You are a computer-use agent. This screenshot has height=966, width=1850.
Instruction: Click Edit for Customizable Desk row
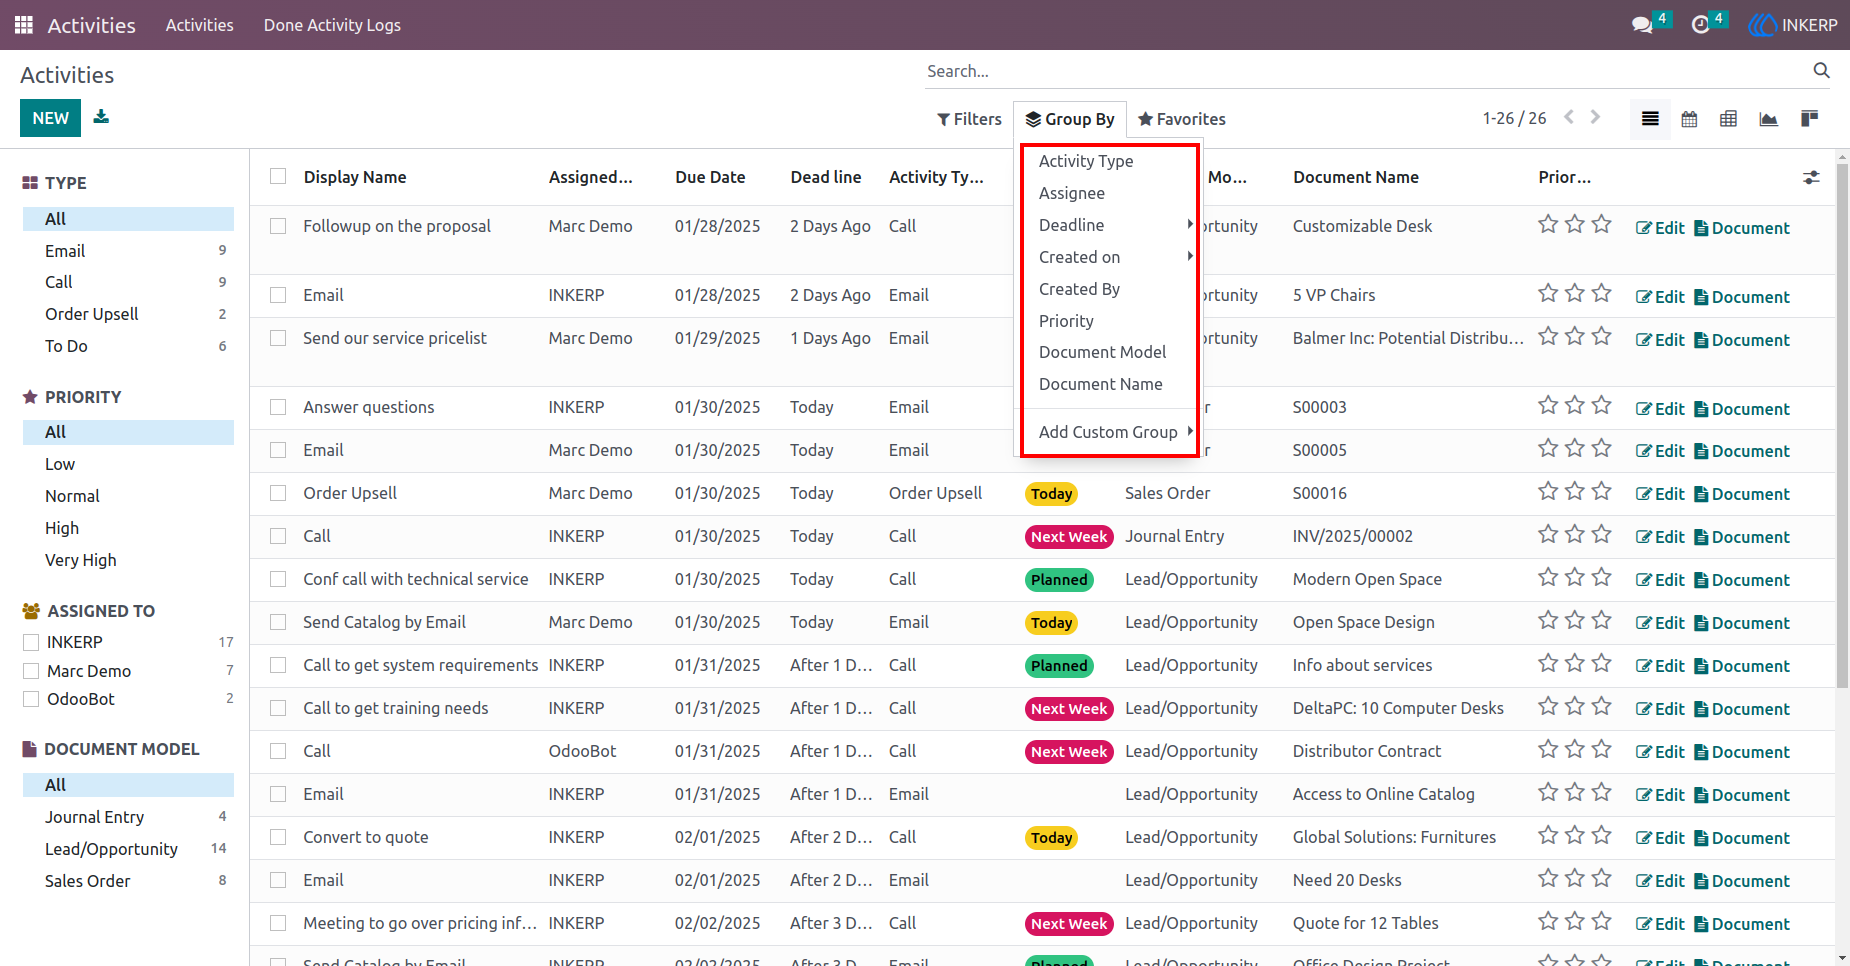pos(1660,228)
